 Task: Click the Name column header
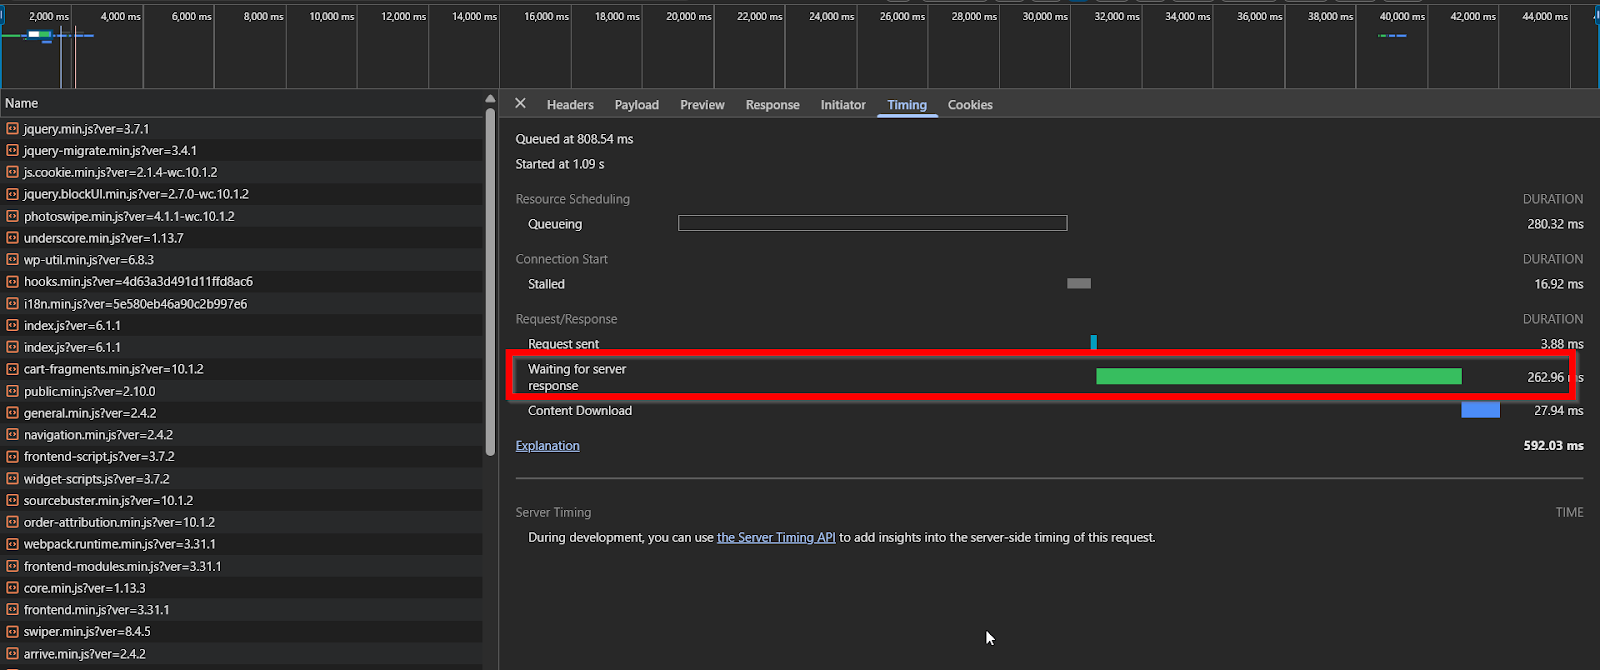tap(22, 103)
